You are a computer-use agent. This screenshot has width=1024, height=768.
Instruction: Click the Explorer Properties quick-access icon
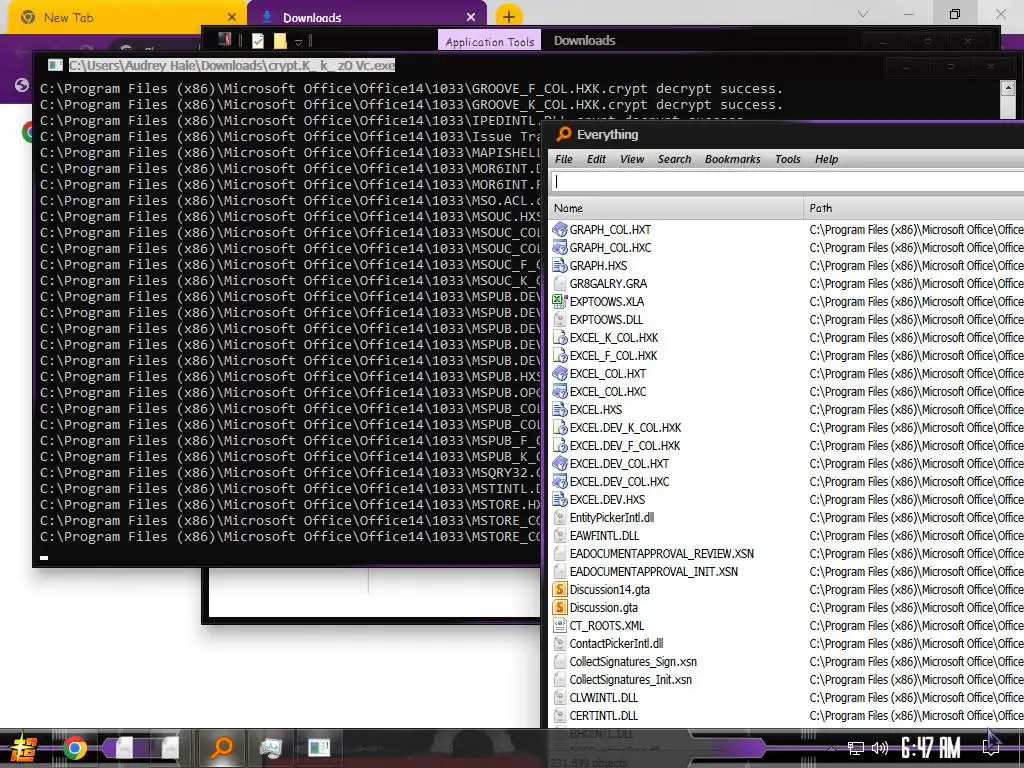pyautogui.click(x=258, y=40)
